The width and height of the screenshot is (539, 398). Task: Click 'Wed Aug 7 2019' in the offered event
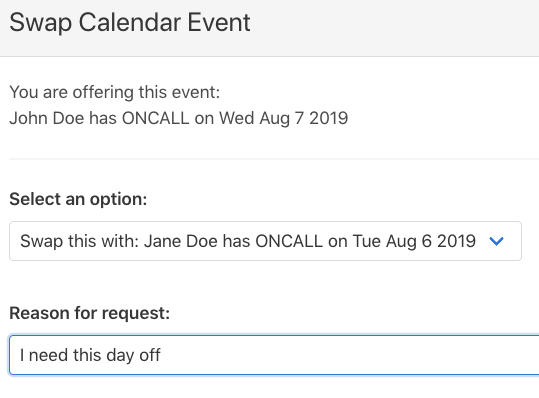coord(284,118)
